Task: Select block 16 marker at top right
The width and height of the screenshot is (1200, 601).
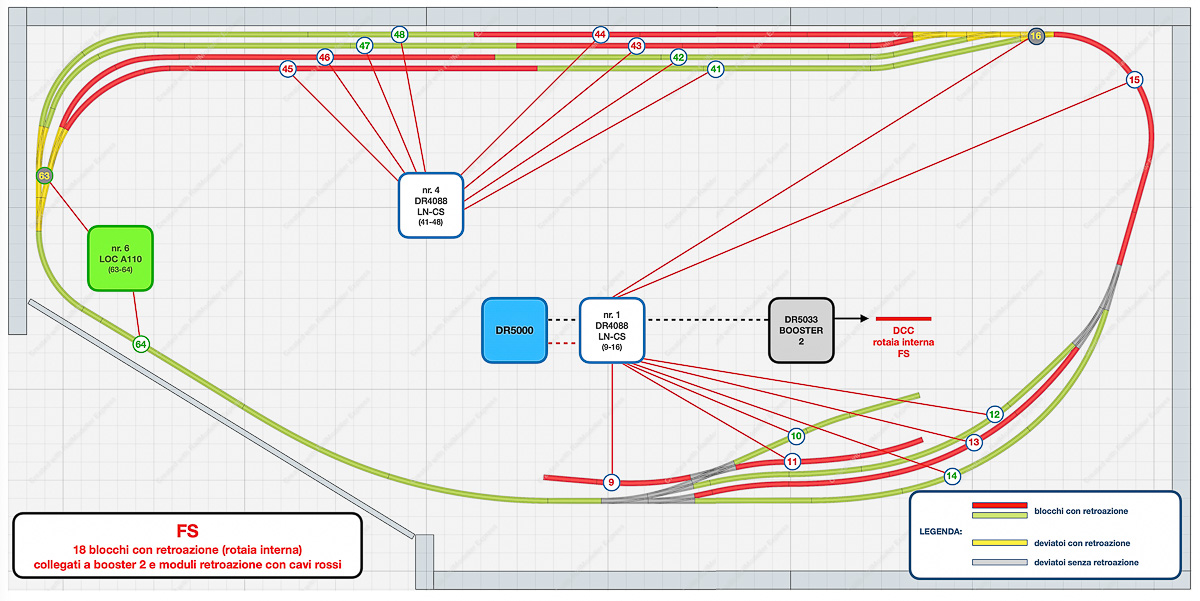Action: tap(1036, 35)
